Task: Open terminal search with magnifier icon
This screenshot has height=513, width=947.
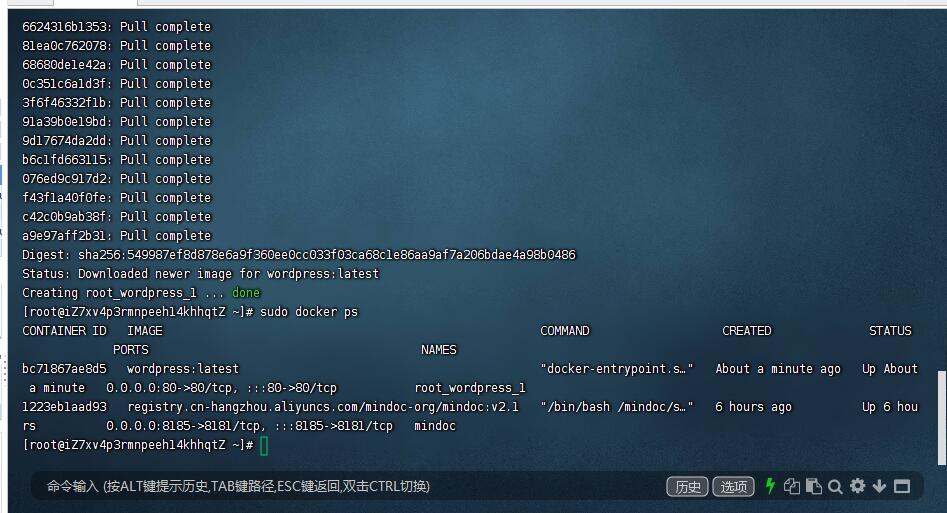Action: click(x=835, y=486)
